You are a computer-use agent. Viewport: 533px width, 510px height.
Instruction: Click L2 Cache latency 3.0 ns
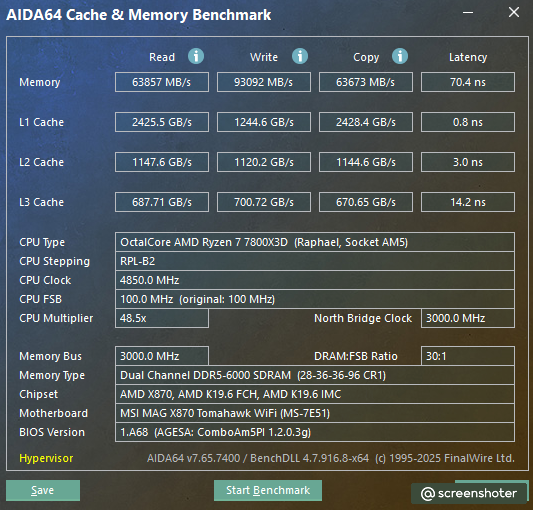[x=468, y=162]
